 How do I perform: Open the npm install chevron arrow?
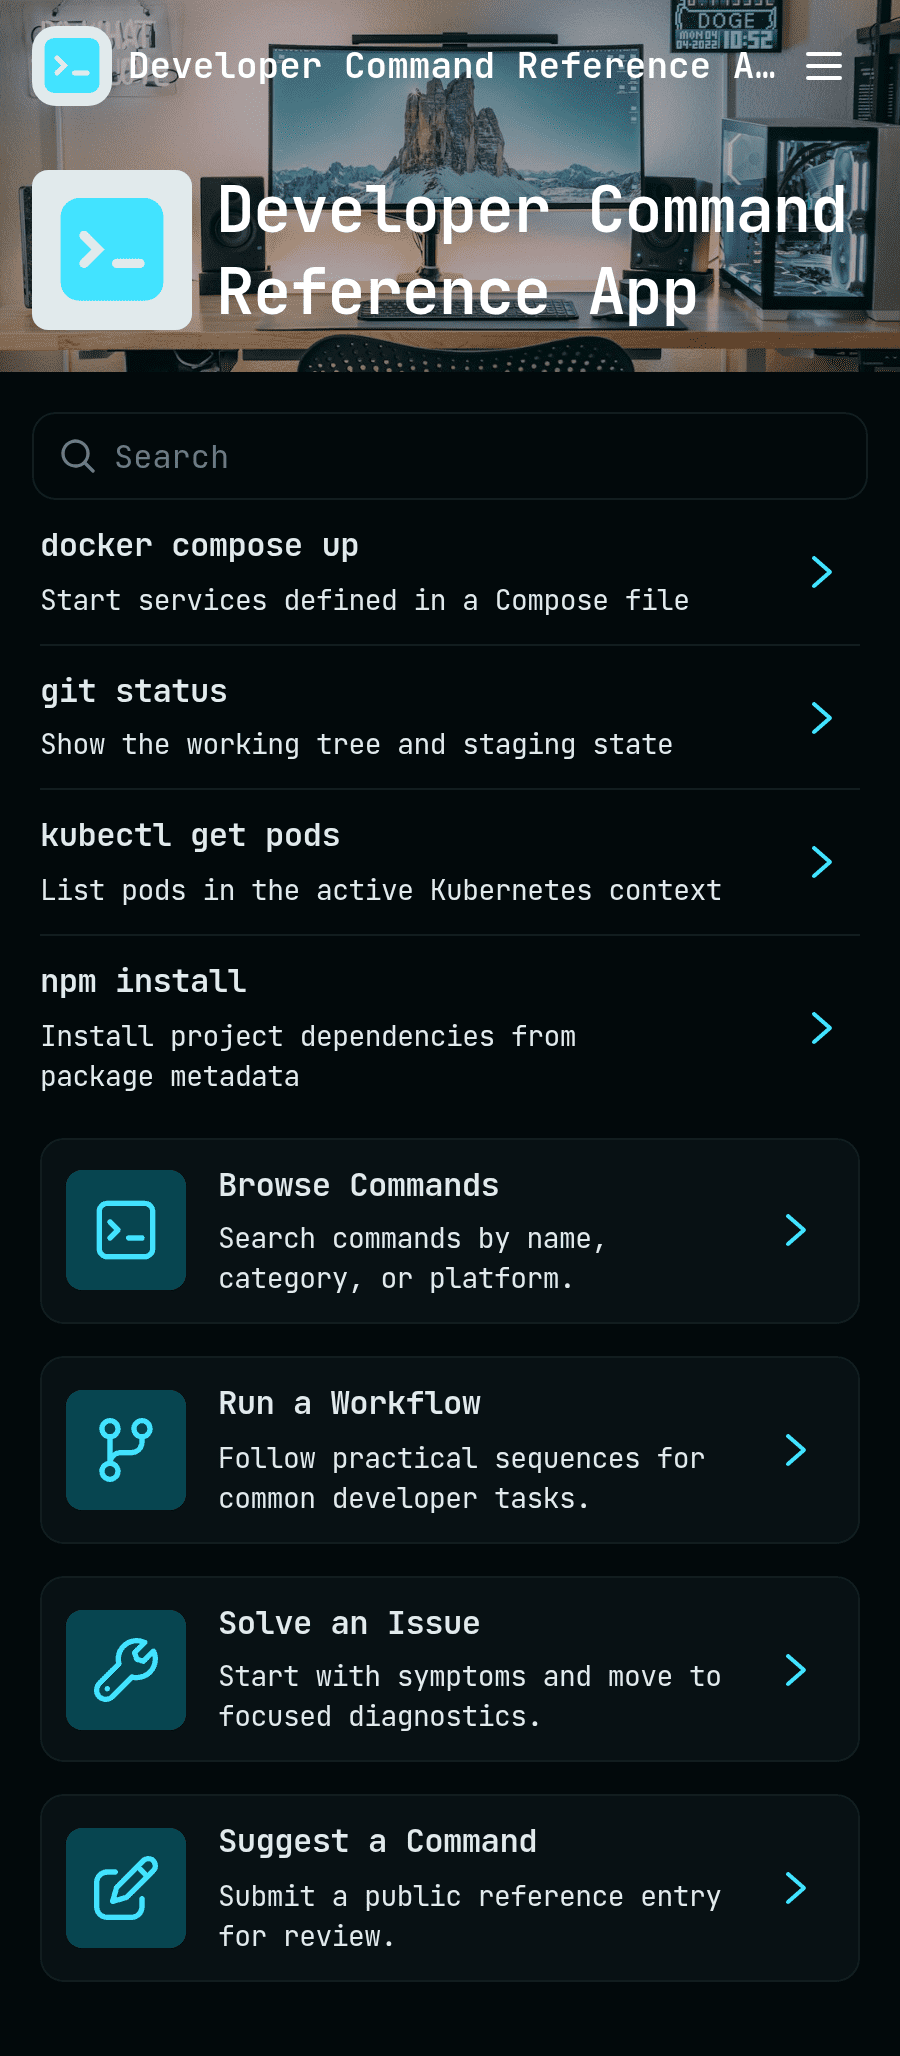coord(822,1028)
